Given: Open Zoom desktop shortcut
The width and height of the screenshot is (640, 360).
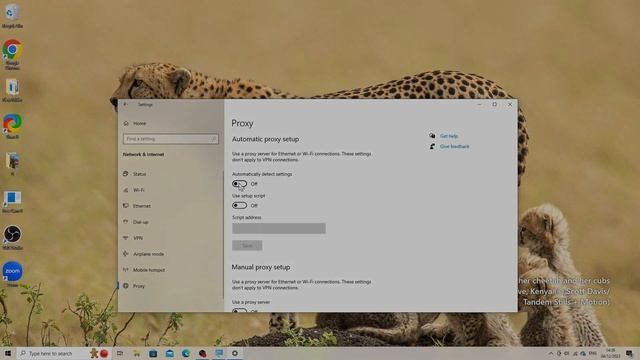Looking at the screenshot, I should pos(12,274).
